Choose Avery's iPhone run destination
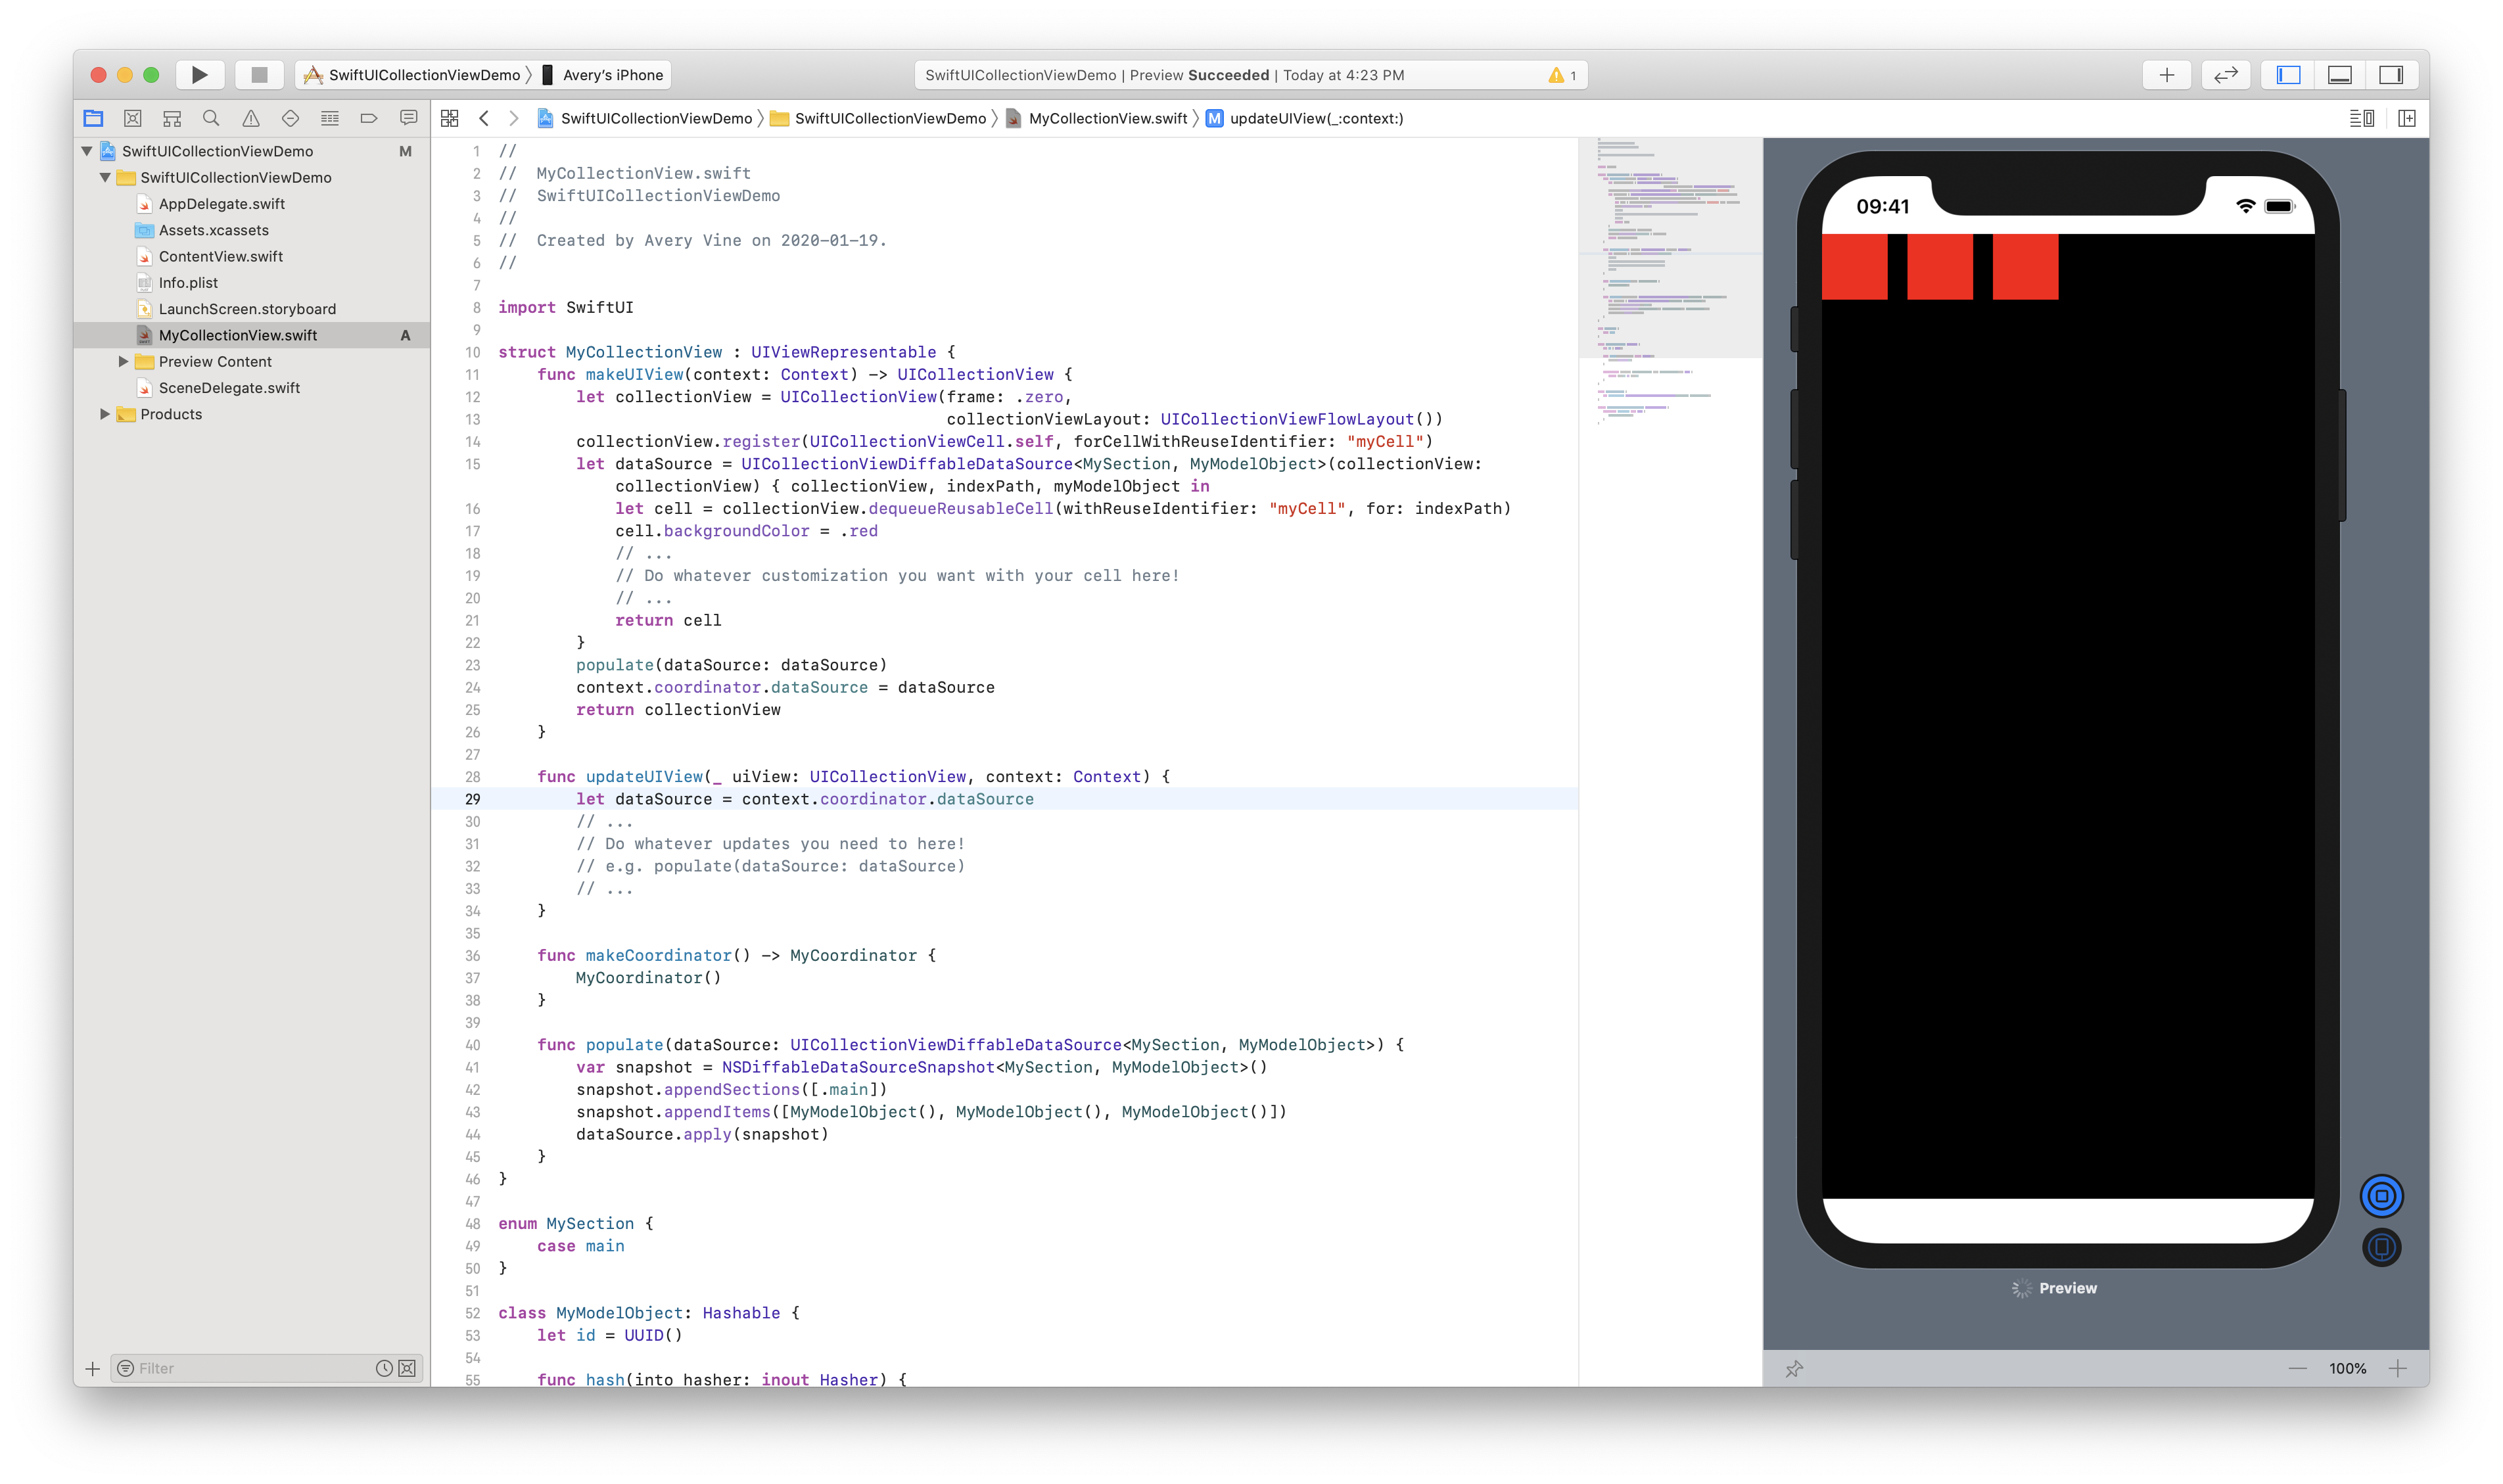The image size is (2503, 1484). coord(603,75)
